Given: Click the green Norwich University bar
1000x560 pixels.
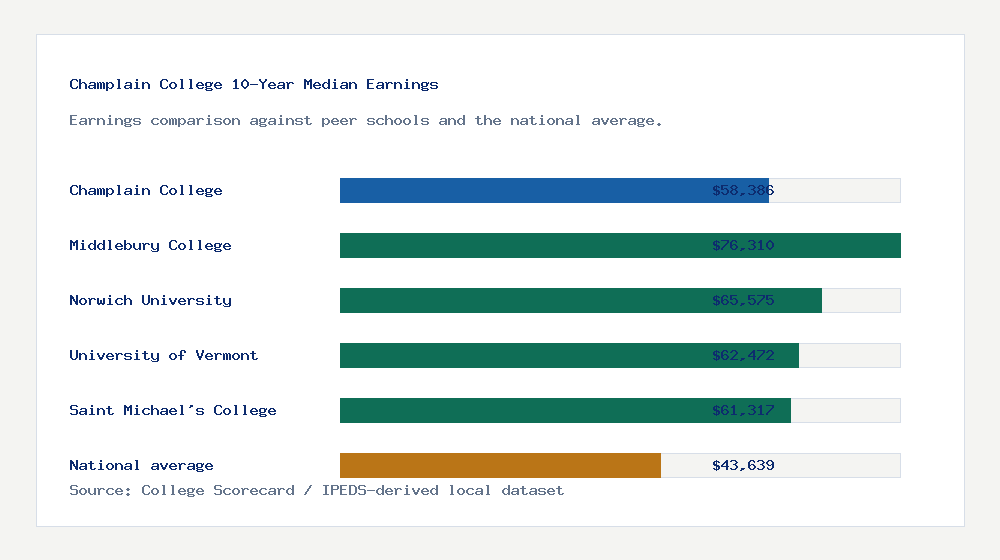Looking at the screenshot, I should tap(581, 300).
